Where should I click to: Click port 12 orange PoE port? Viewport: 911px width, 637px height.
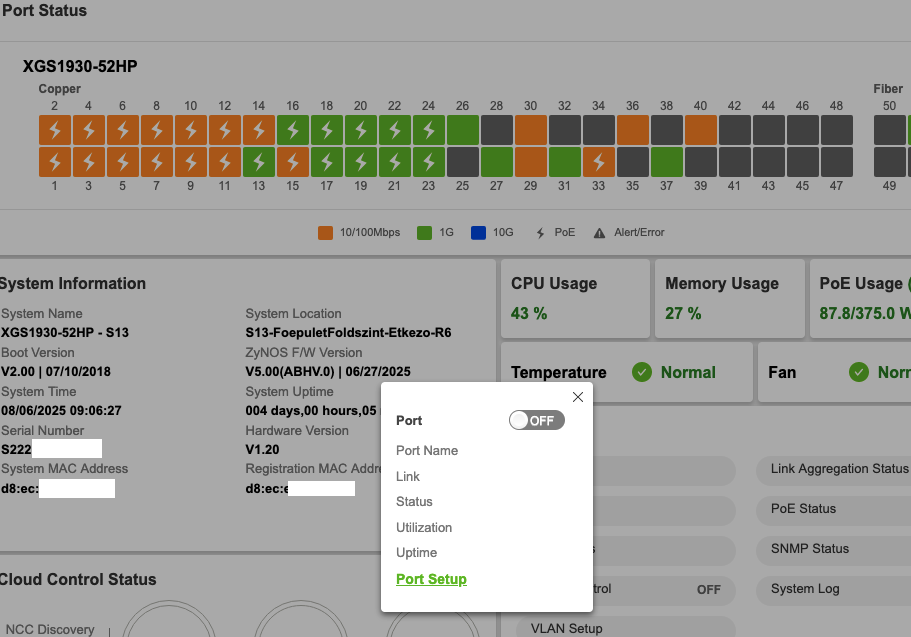[225, 130]
